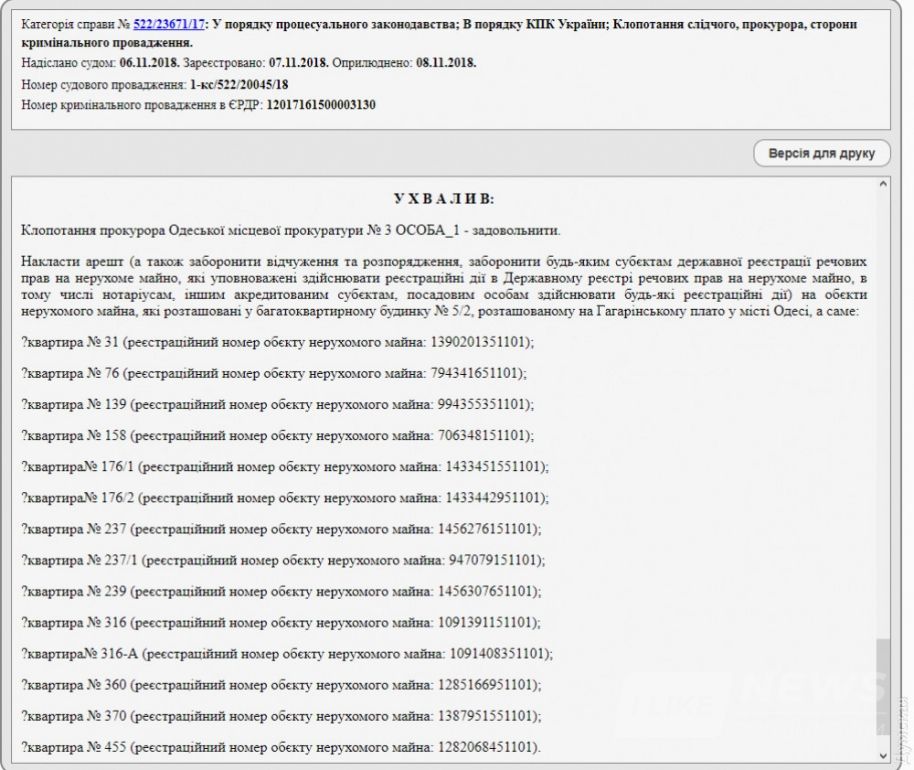Image resolution: width=914 pixels, height=770 pixels.
Task: Click criminal proceeding number 12017161500003130
Action: [x=321, y=104]
